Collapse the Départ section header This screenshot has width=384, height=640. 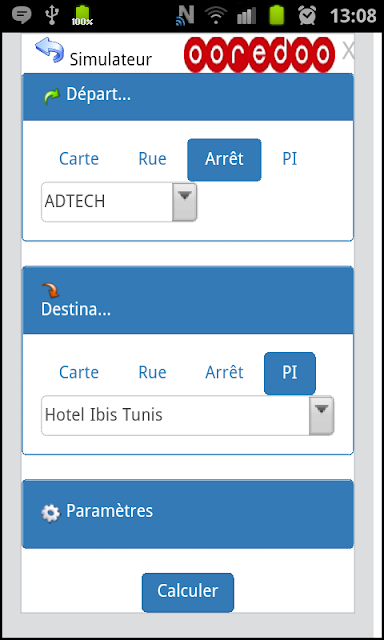coord(188,97)
